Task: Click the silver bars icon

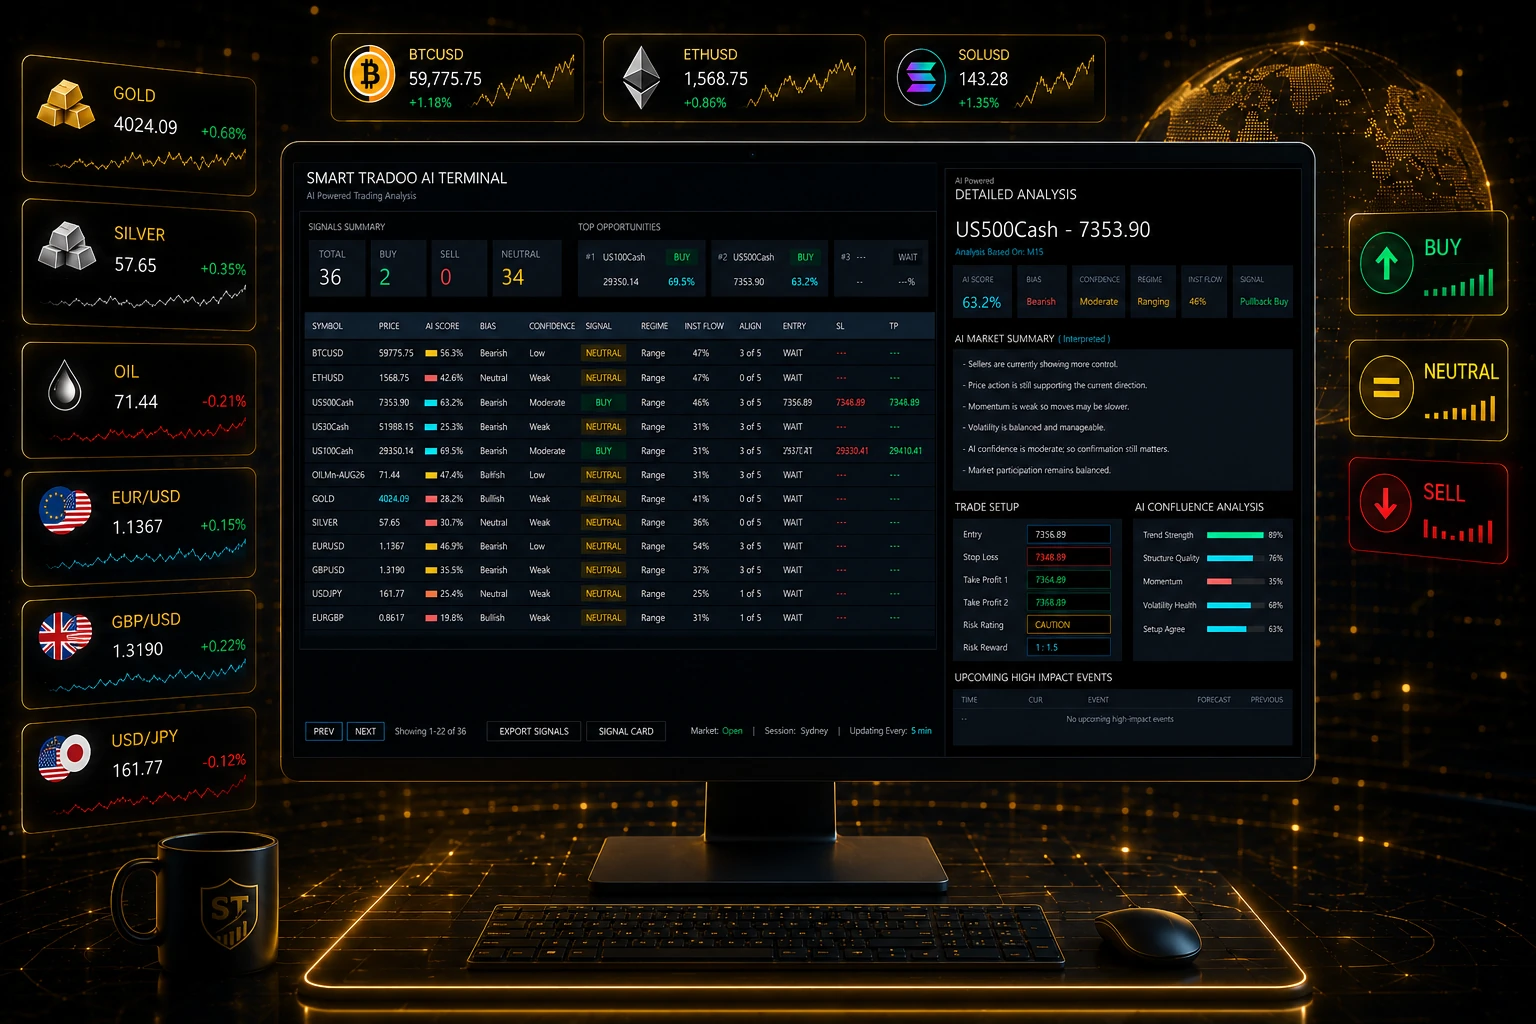Action: (66, 246)
